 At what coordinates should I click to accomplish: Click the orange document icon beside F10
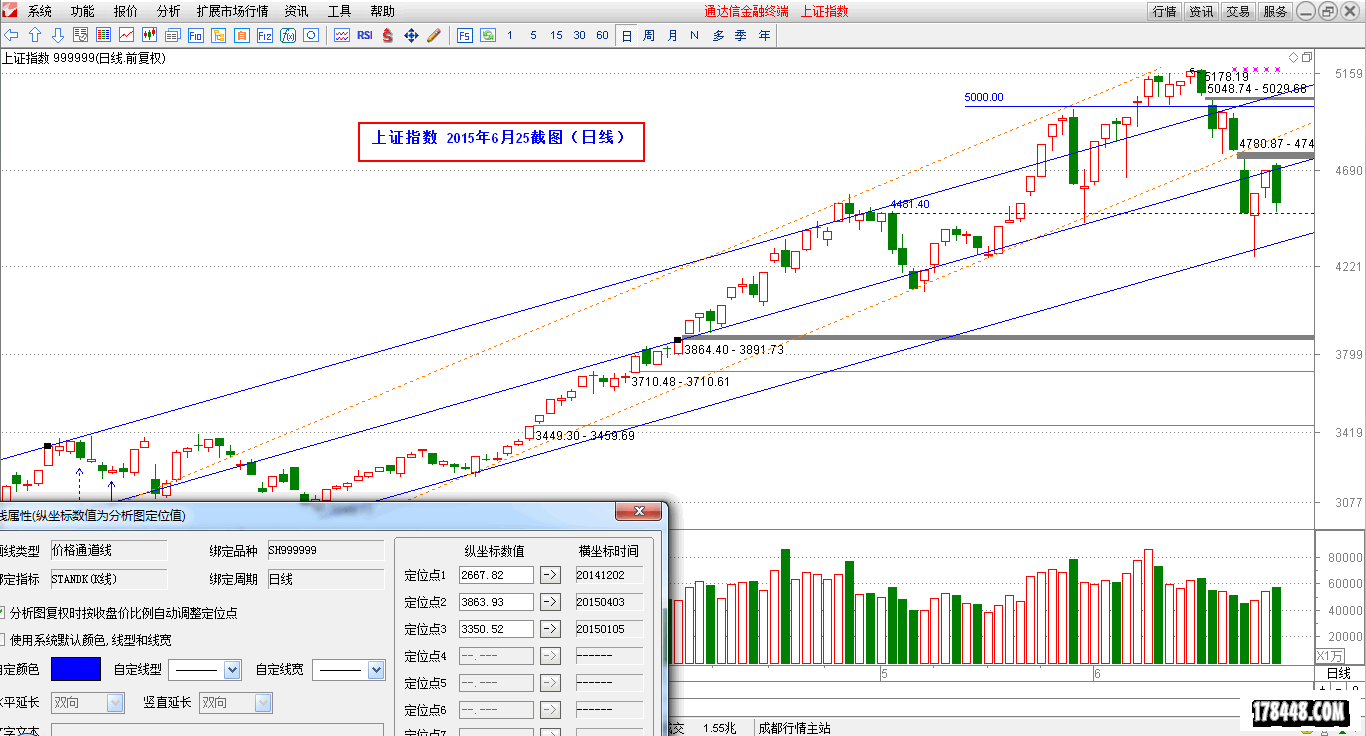241,35
